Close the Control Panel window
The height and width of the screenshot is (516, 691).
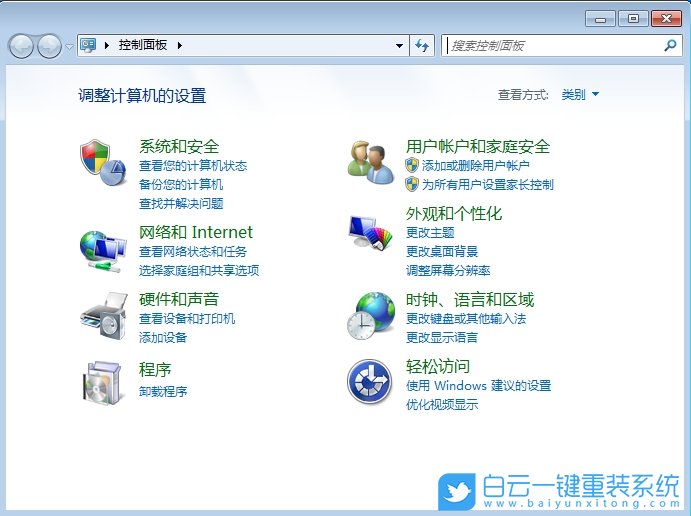click(666, 19)
